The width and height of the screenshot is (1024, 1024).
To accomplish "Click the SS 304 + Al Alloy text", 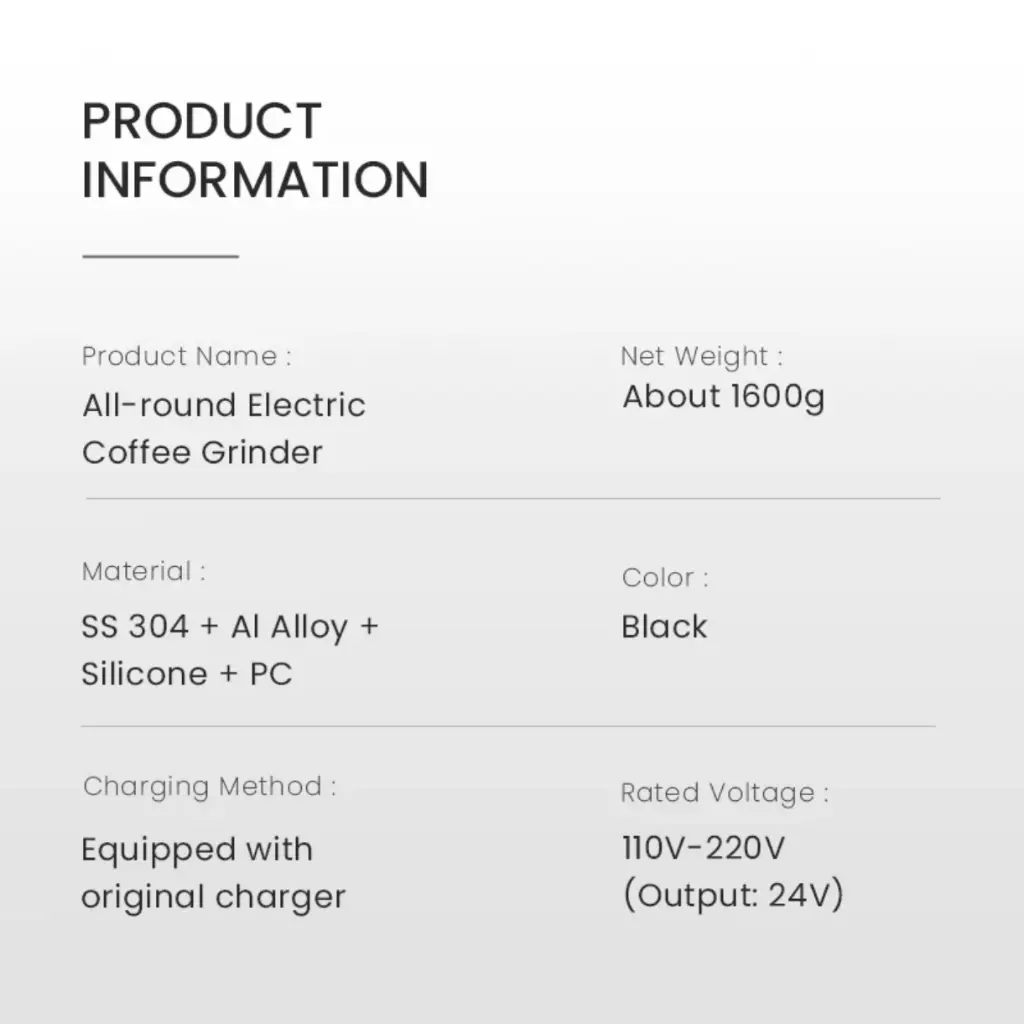I will [x=230, y=627].
